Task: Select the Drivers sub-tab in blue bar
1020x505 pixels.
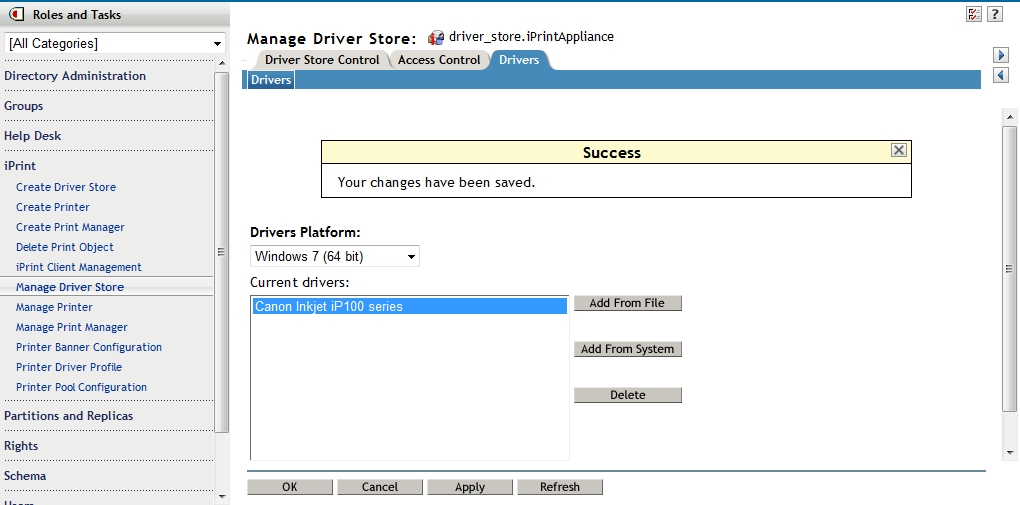Action: (271, 80)
